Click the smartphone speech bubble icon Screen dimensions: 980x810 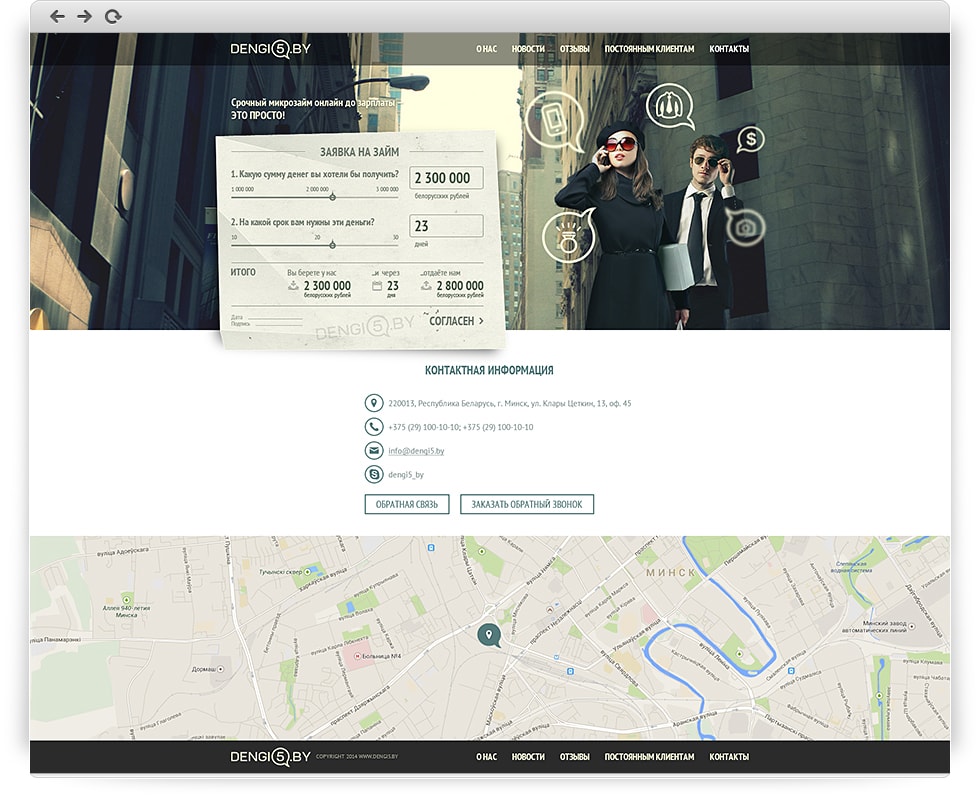pos(553,119)
